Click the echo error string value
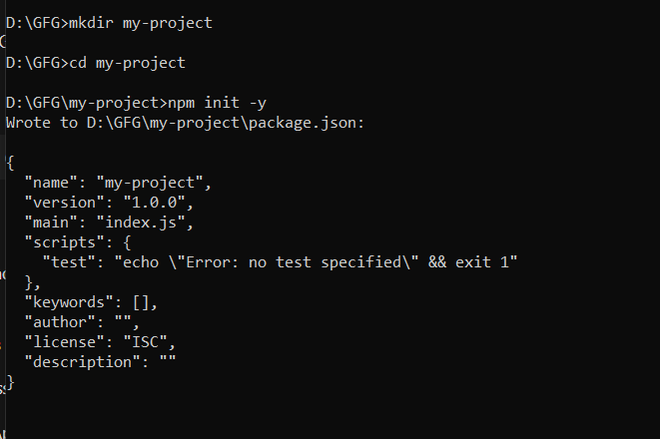Screen dimensions: 660x439 tap(316, 262)
